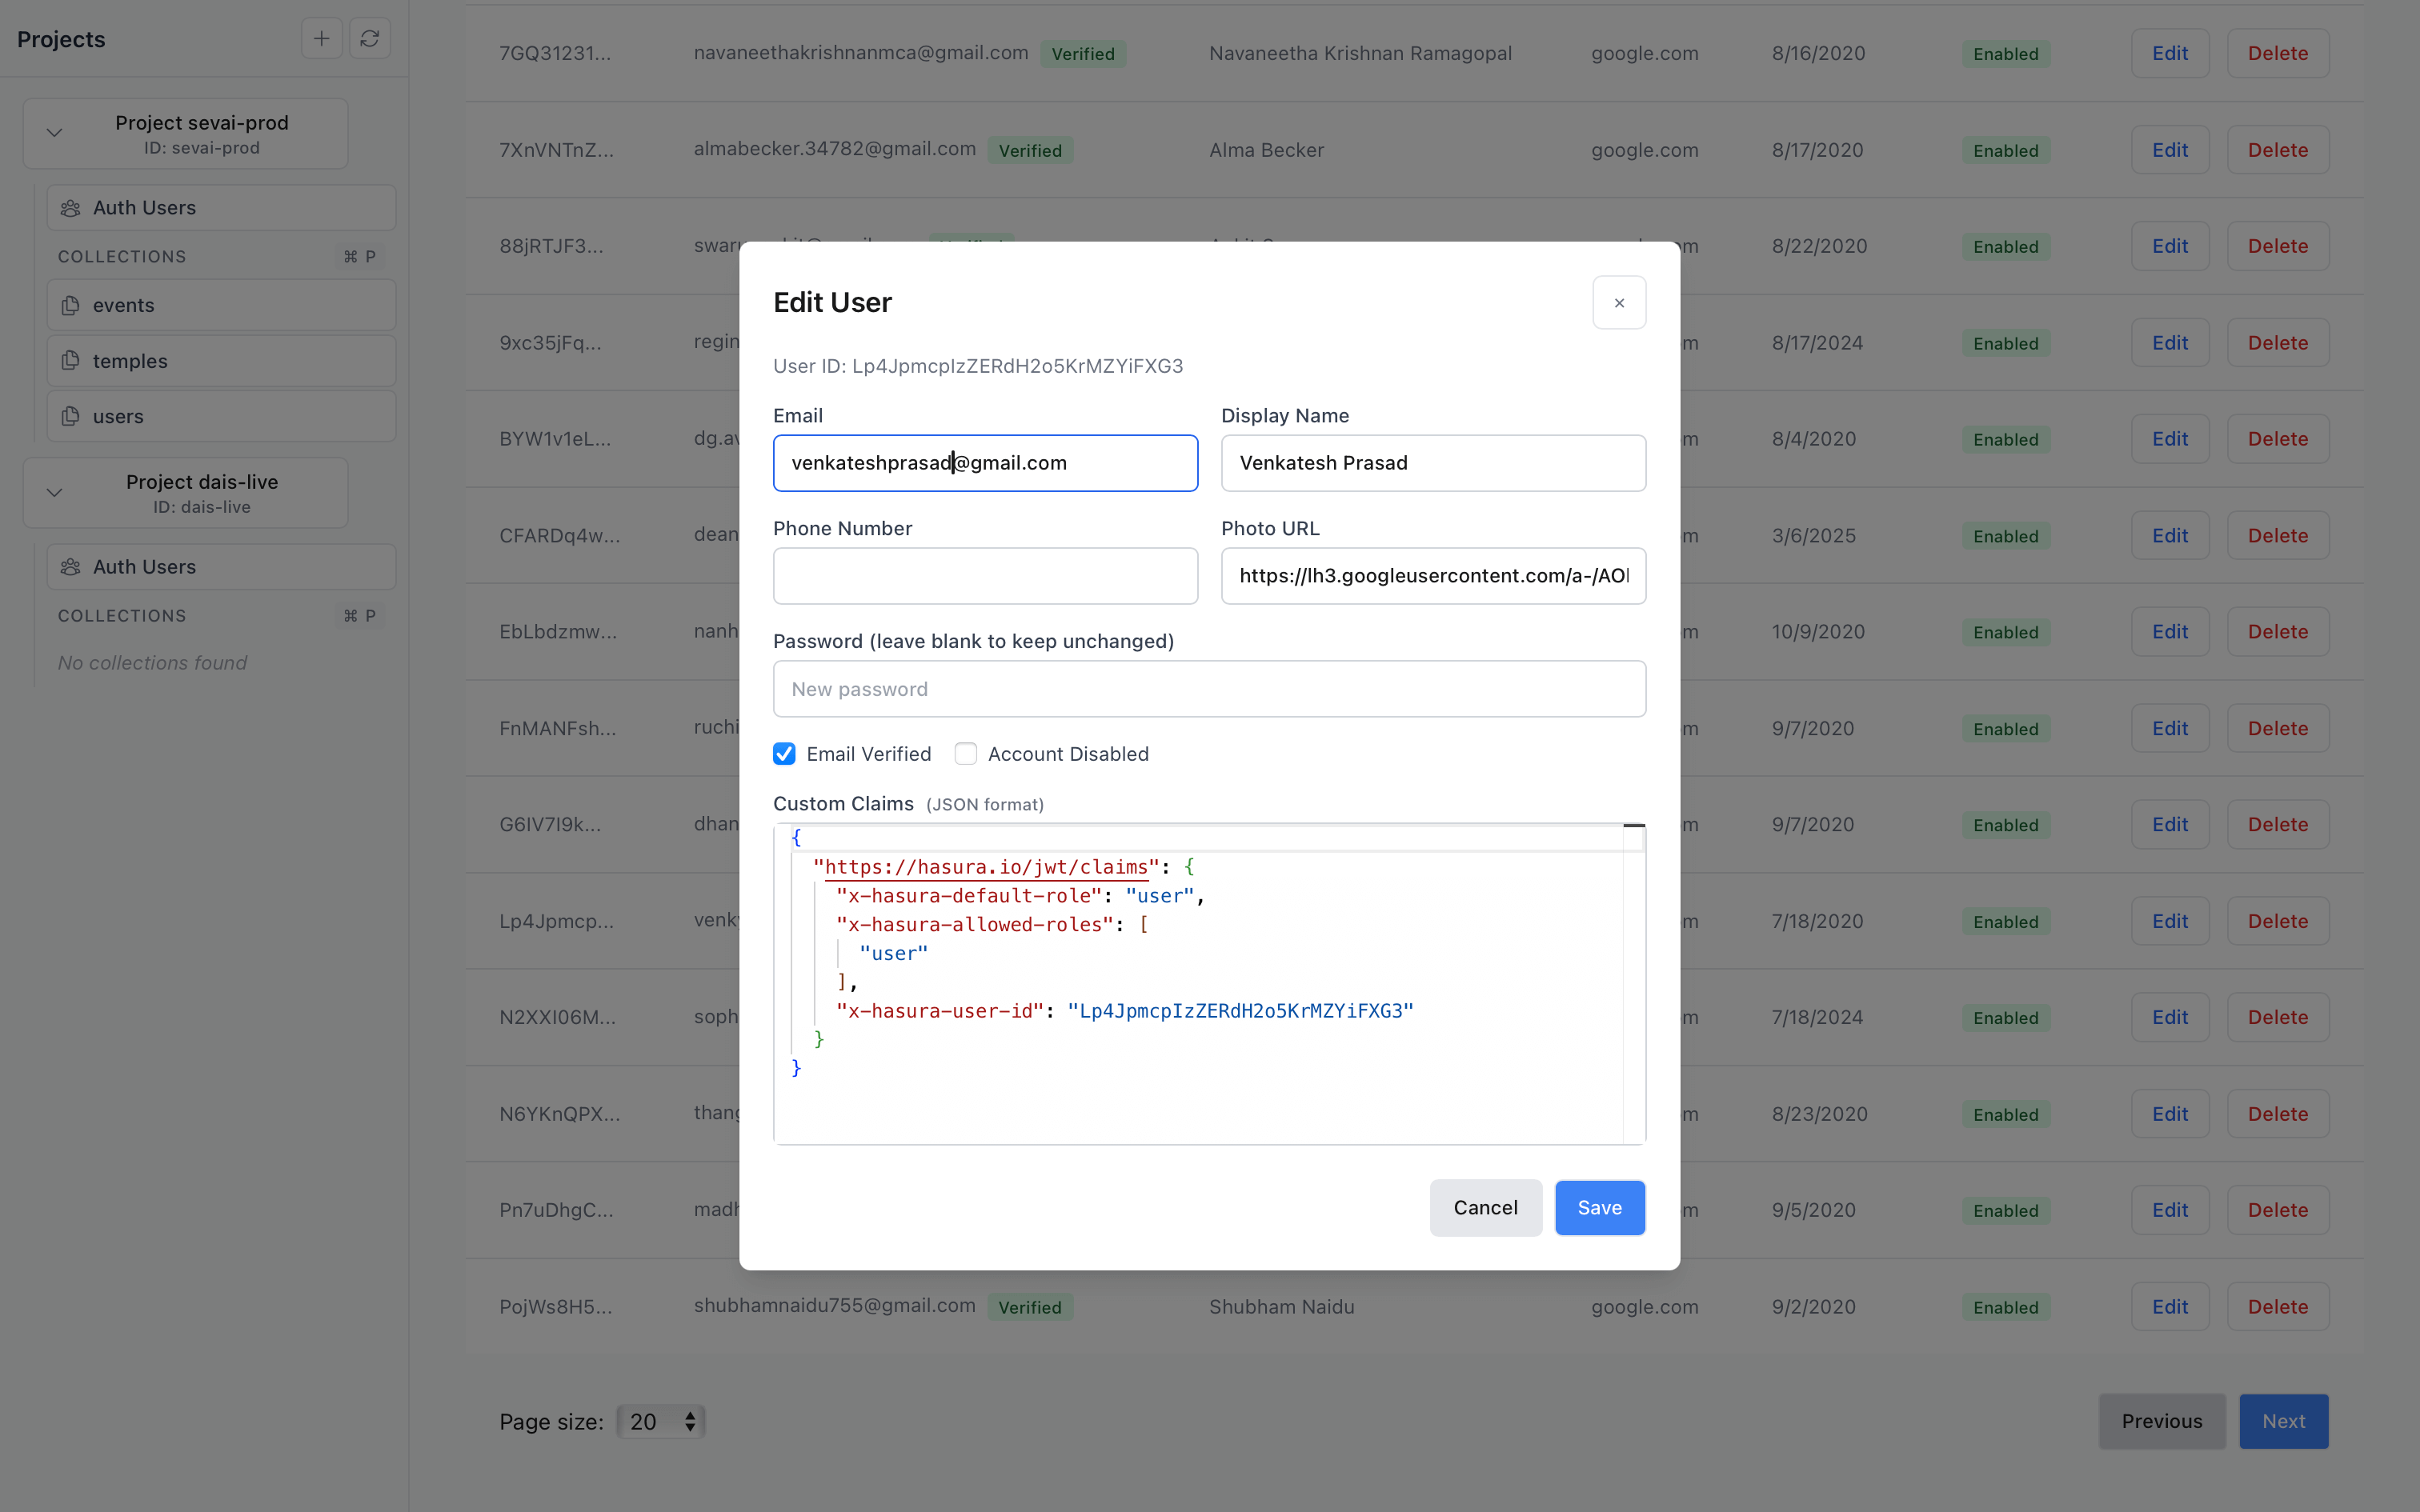Click the Auth Users icon under dais-live
This screenshot has width=2420, height=1512.
(x=70, y=566)
